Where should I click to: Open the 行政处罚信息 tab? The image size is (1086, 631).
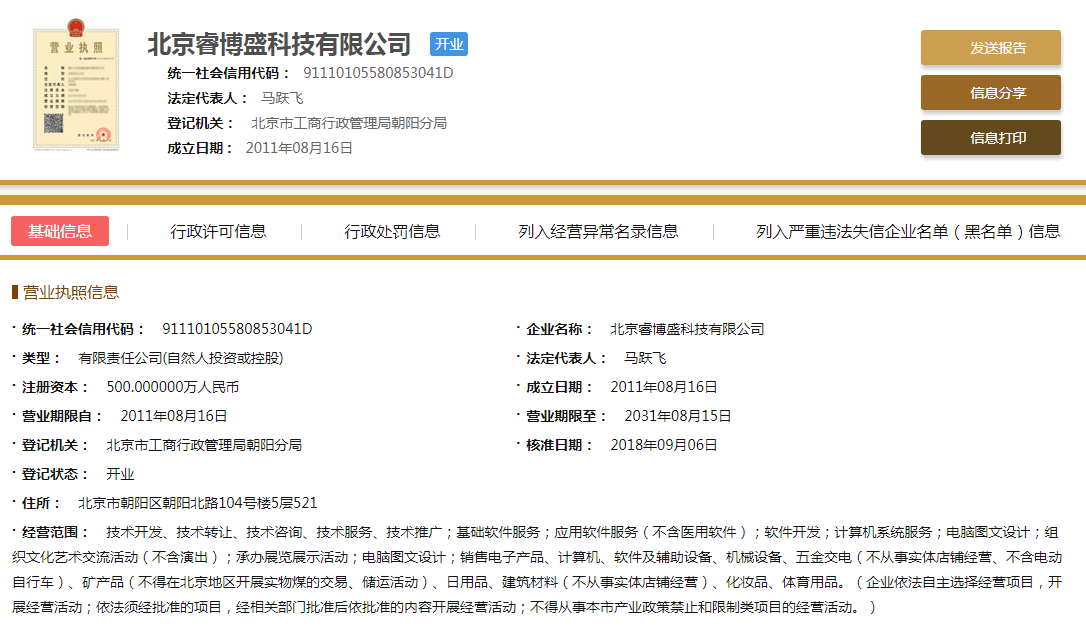(x=392, y=231)
